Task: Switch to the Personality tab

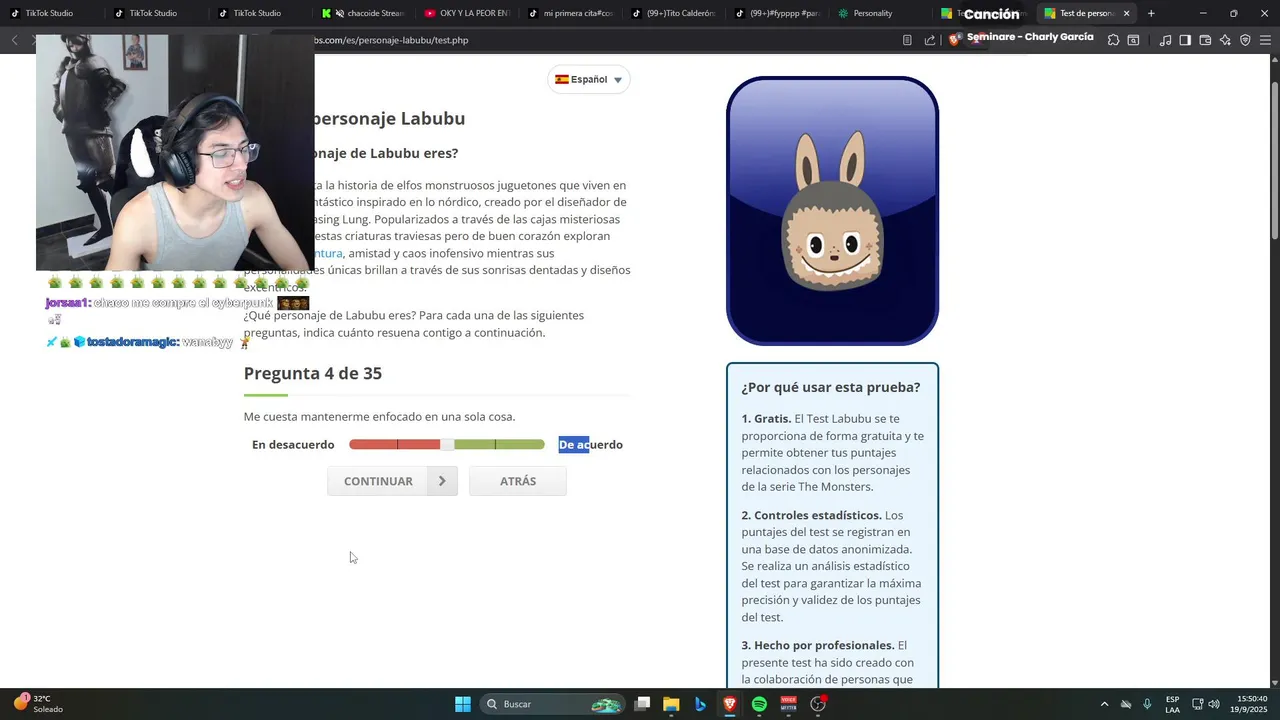Action: point(880,13)
